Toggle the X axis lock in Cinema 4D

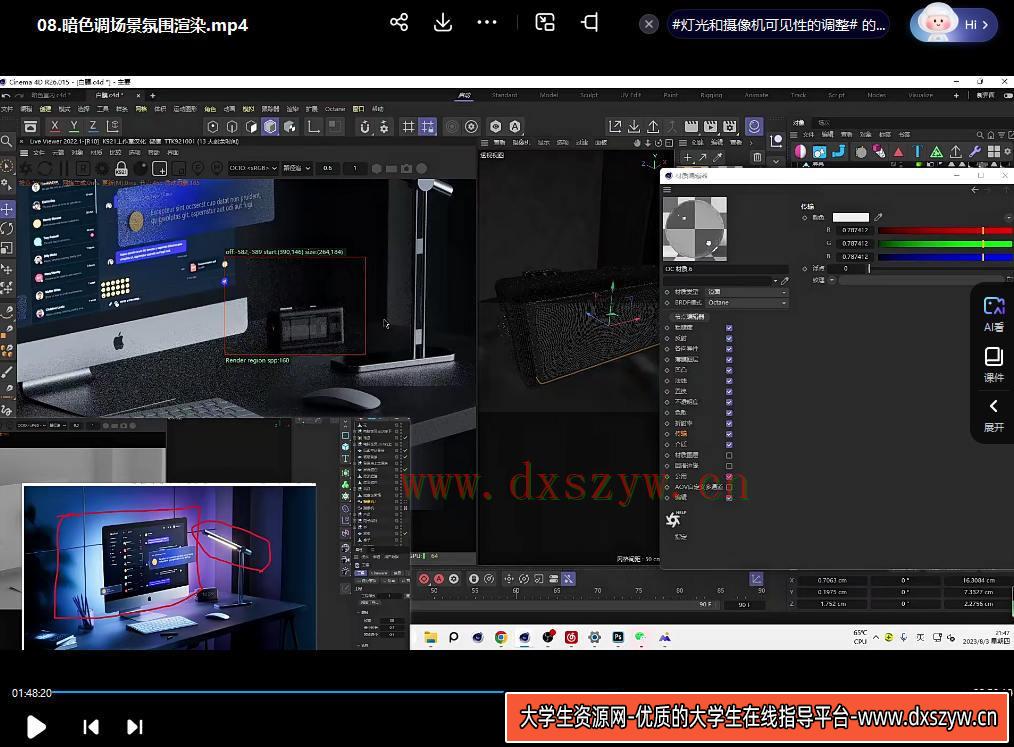(55, 126)
